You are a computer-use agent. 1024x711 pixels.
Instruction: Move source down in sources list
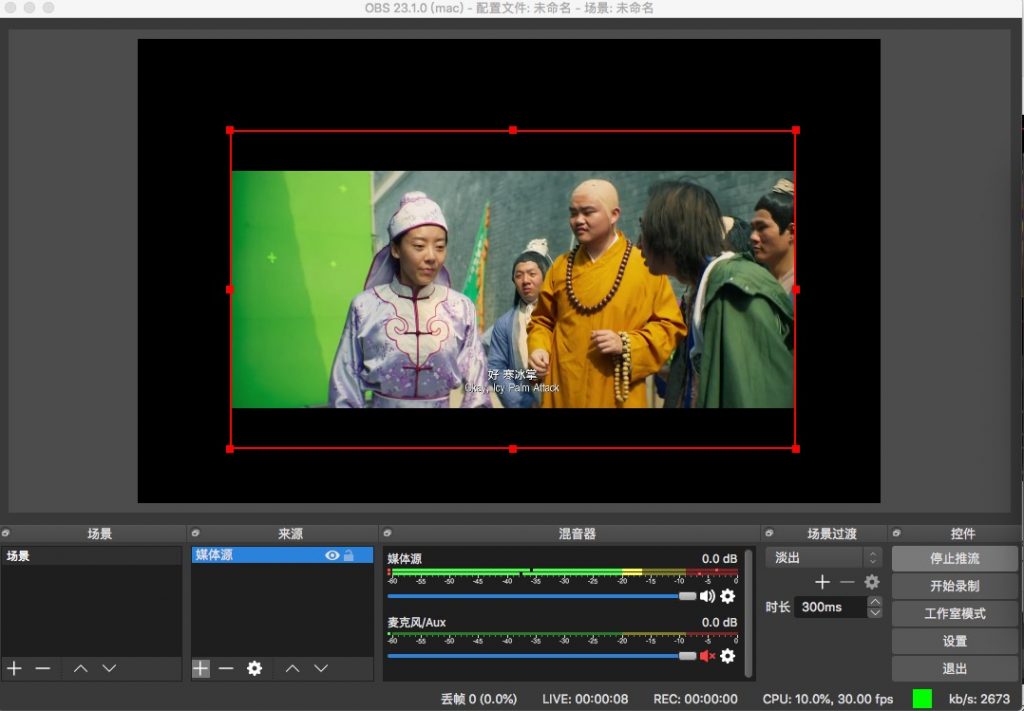pos(321,669)
